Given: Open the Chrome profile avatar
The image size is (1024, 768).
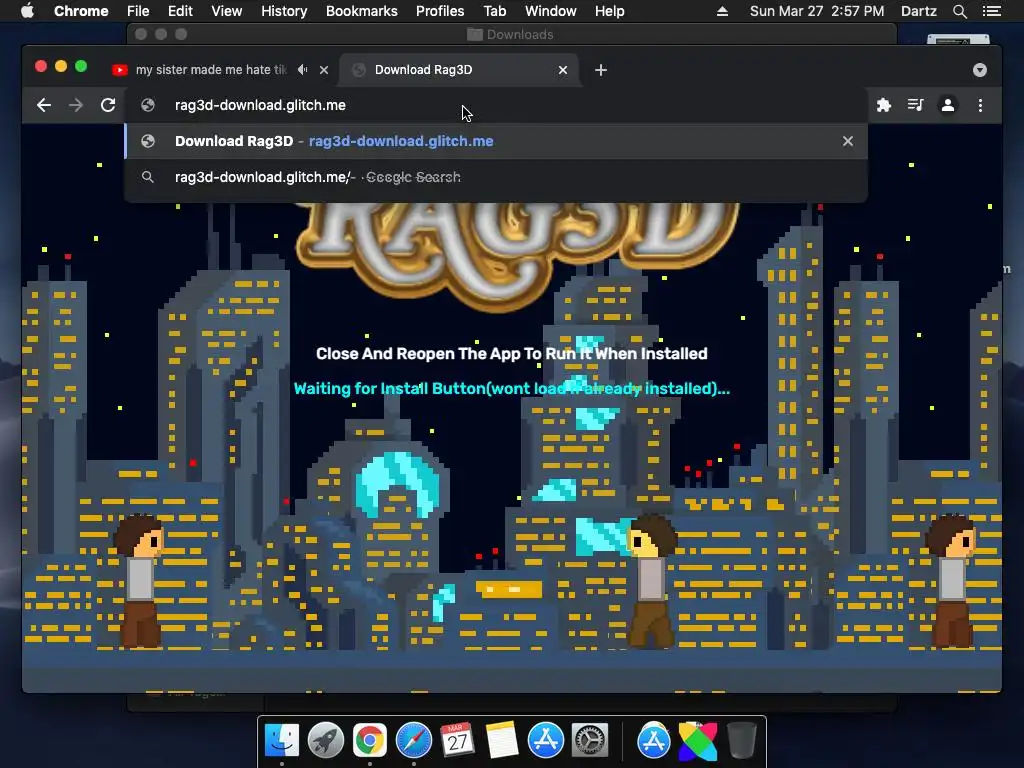Looking at the screenshot, I should (x=948, y=105).
